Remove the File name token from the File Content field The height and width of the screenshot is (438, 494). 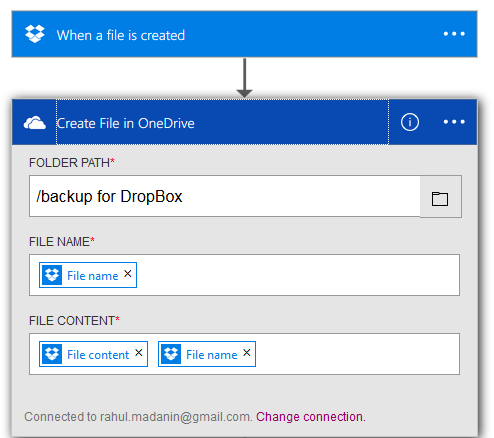point(247,353)
